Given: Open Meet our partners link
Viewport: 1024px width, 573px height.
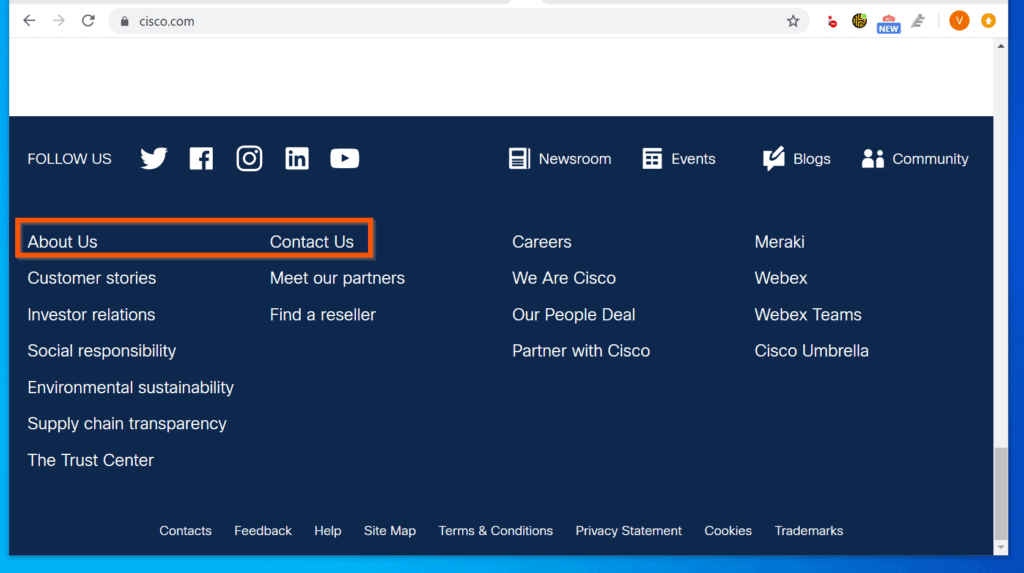Looking at the screenshot, I should 337,278.
